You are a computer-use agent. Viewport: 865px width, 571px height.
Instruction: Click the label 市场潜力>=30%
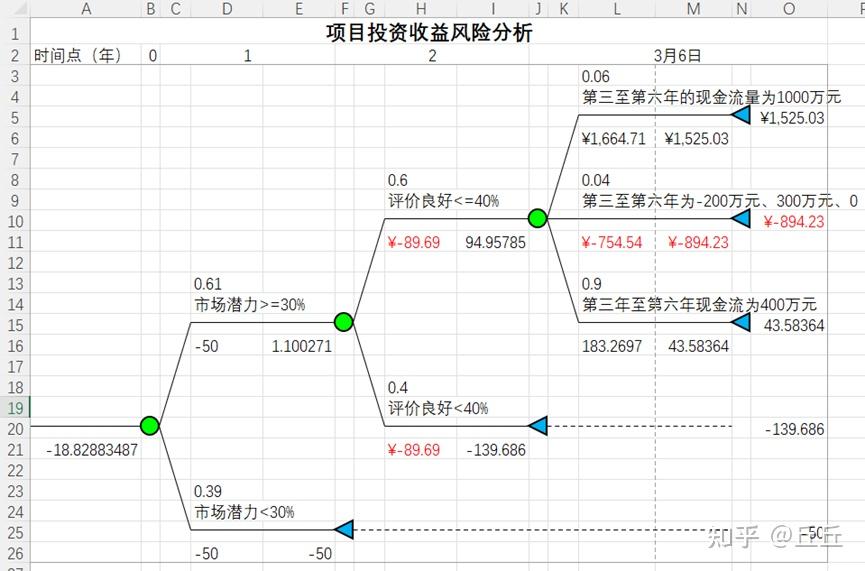[249, 305]
